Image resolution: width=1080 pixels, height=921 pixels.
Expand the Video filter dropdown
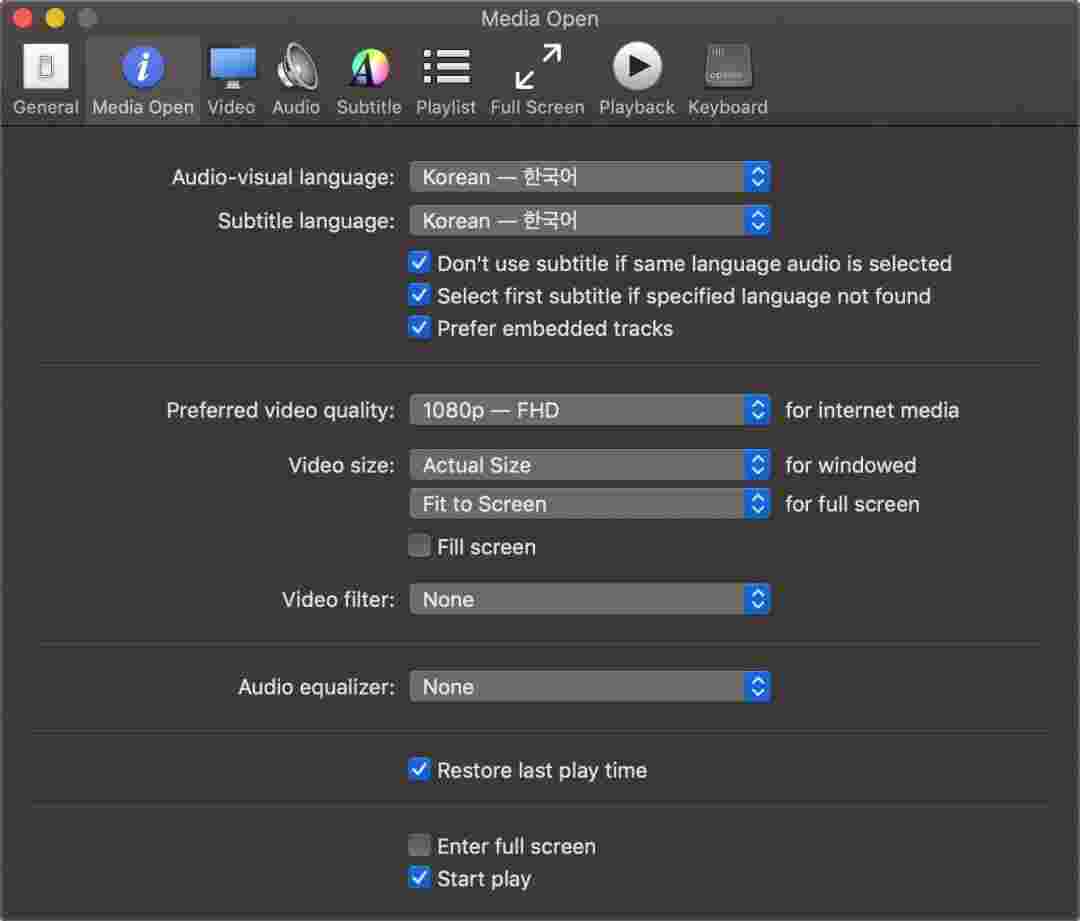pyautogui.click(x=590, y=600)
